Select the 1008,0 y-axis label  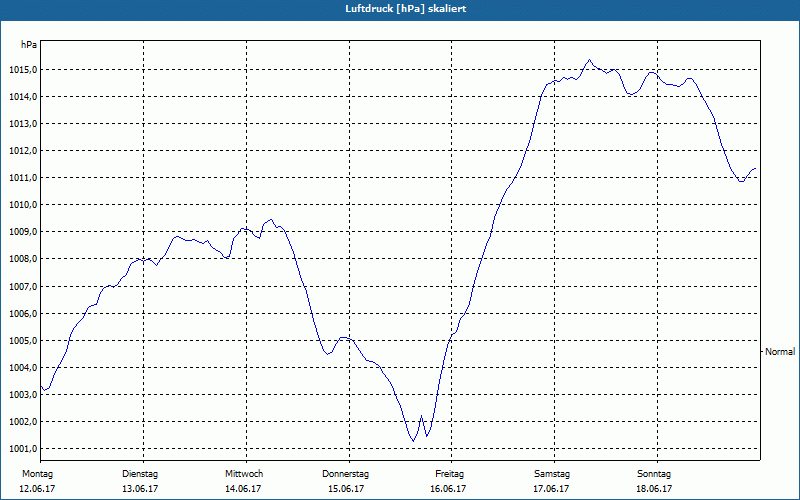pos(23,259)
